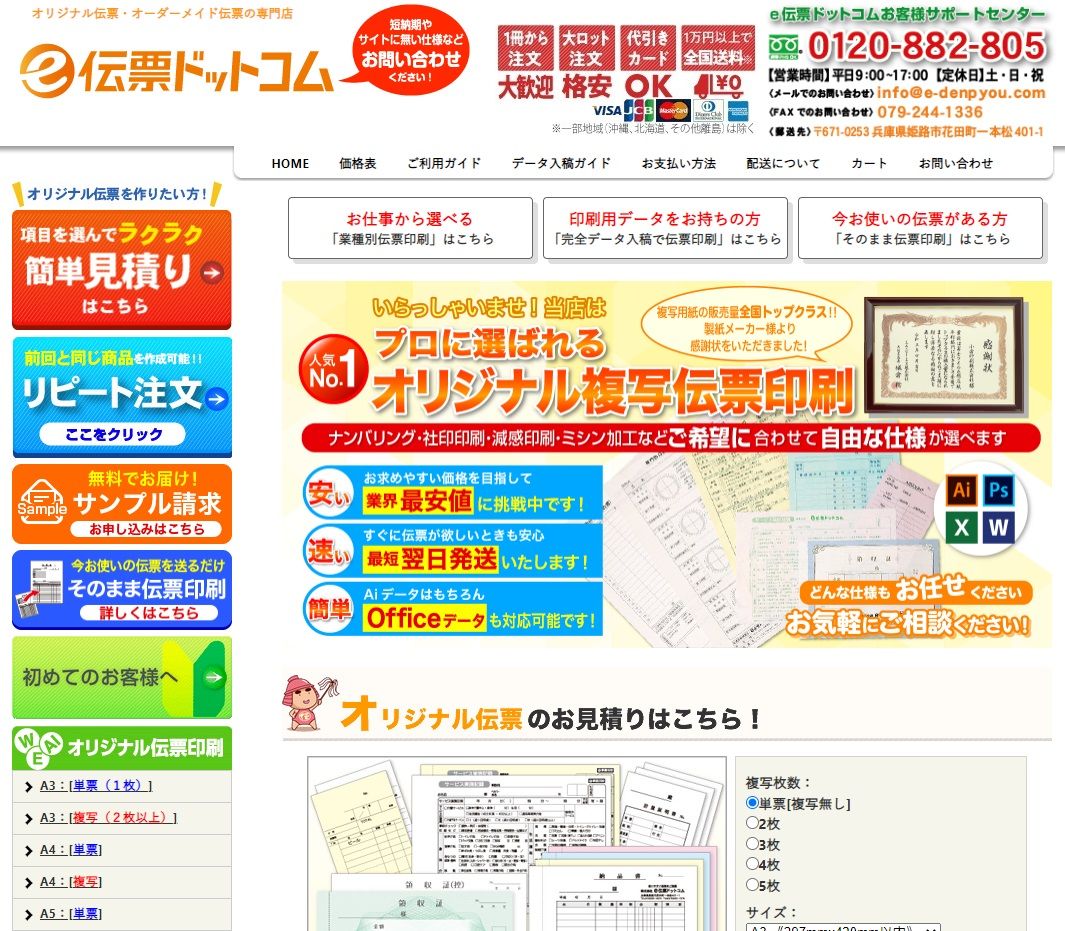Select the 3枚 copy count radio

coord(752,843)
